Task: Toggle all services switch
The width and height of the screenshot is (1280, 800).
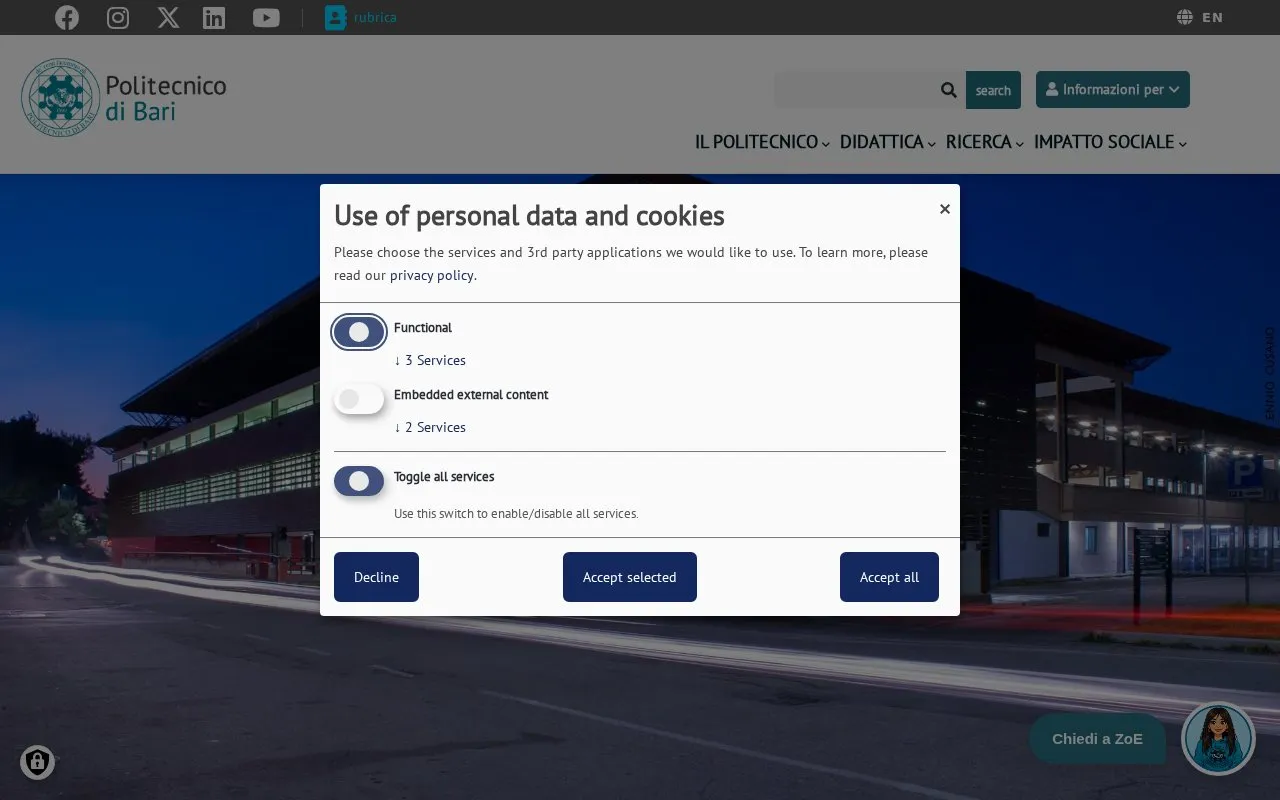Action: point(359,481)
